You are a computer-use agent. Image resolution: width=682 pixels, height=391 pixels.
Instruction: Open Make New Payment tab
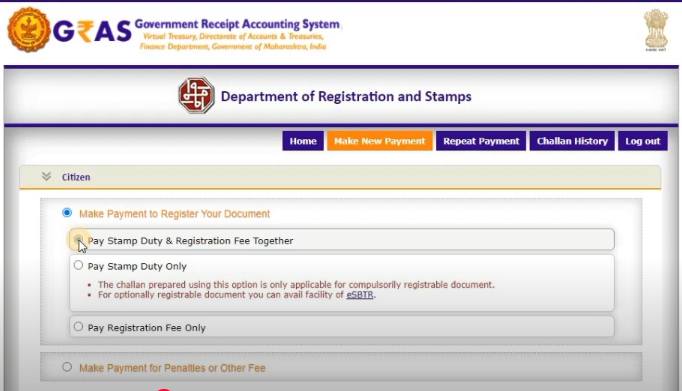click(x=380, y=141)
